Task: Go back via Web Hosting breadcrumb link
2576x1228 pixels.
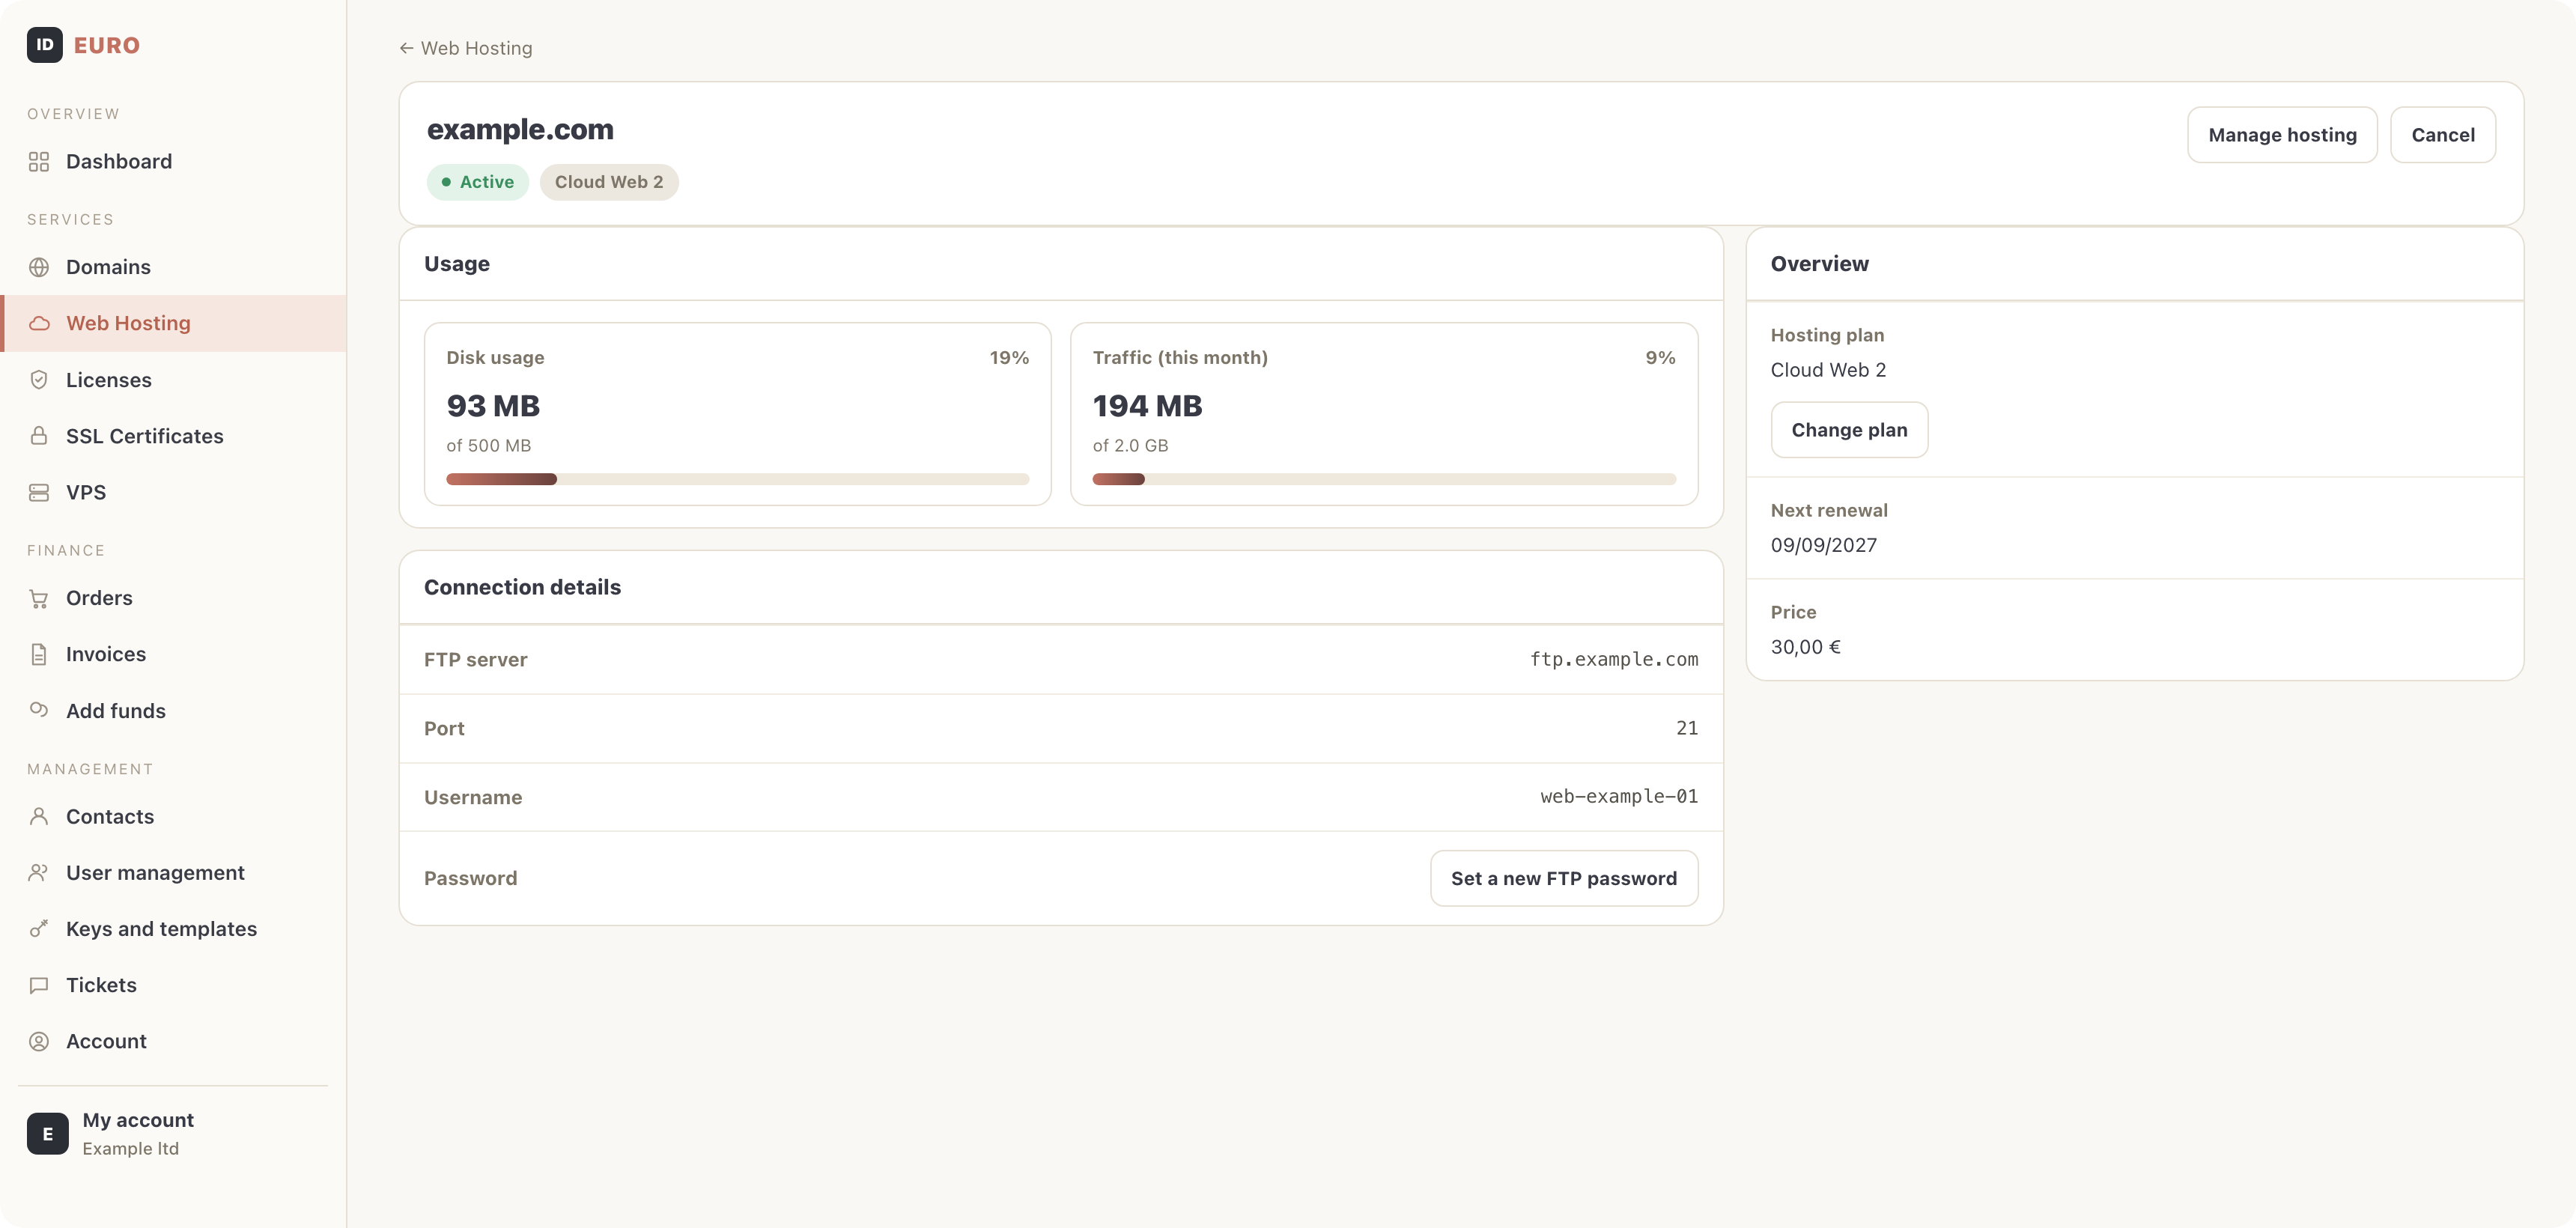Action: coord(466,48)
